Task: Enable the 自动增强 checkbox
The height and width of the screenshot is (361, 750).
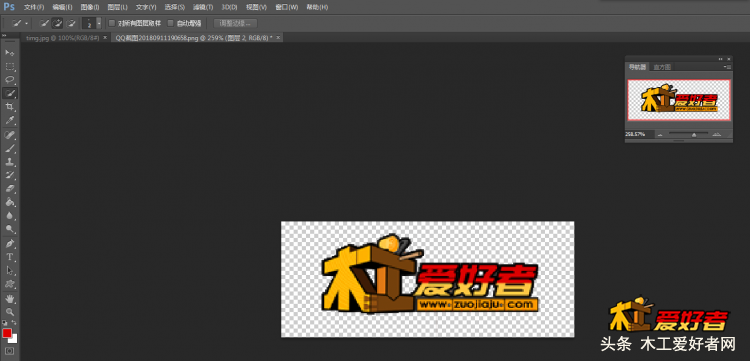Action: [x=170, y=23]
